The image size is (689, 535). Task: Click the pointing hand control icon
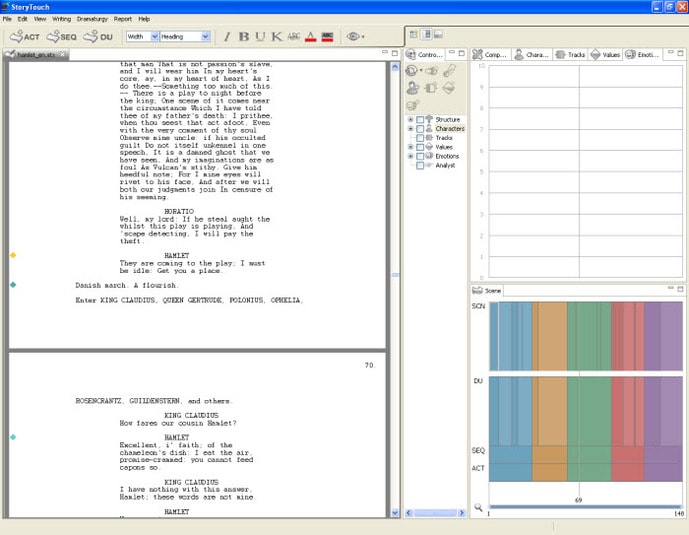click(432, 71)
